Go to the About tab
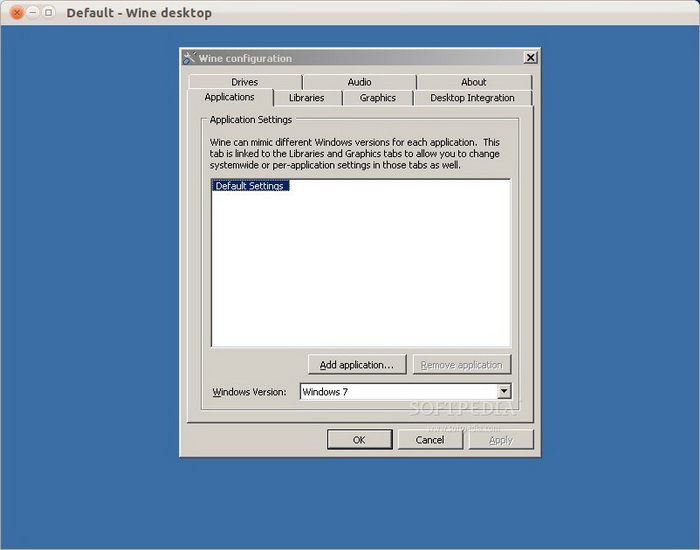Viewport: 700px width, 550px height. (474, 82)
